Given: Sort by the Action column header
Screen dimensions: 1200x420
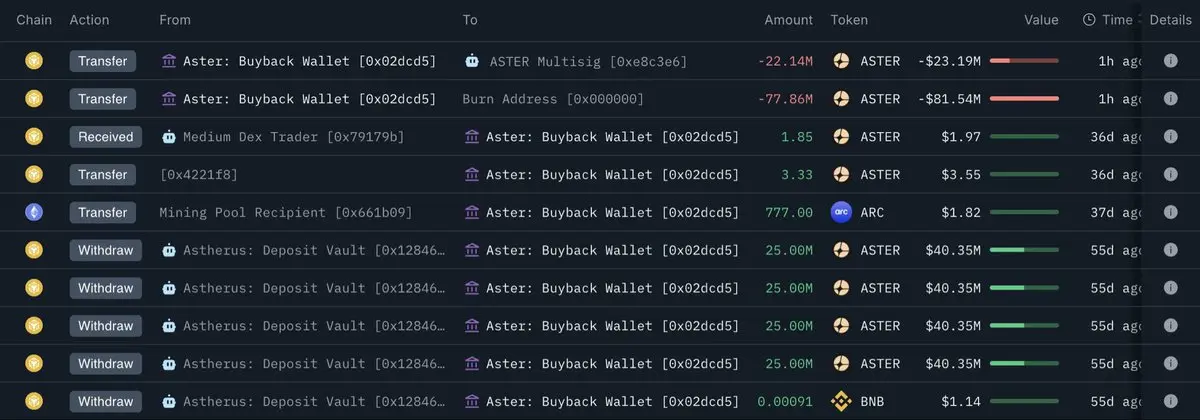Looking at the screenshot, I should pos(90,20).
